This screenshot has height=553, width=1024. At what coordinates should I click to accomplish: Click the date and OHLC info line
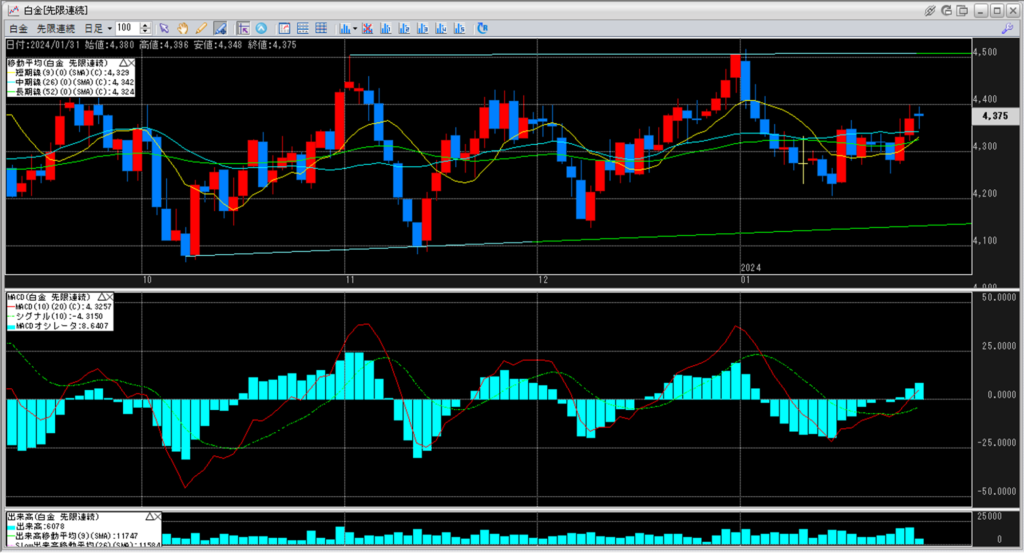pyautogui.click(x=152, y=45)
